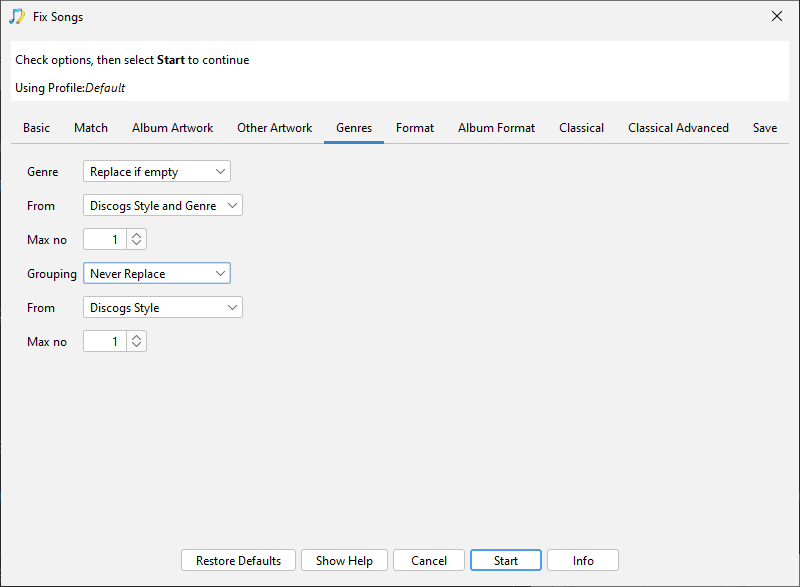Open the Match tab
Image resolution: width=800 pixels, height=587 pixels.
91,128
